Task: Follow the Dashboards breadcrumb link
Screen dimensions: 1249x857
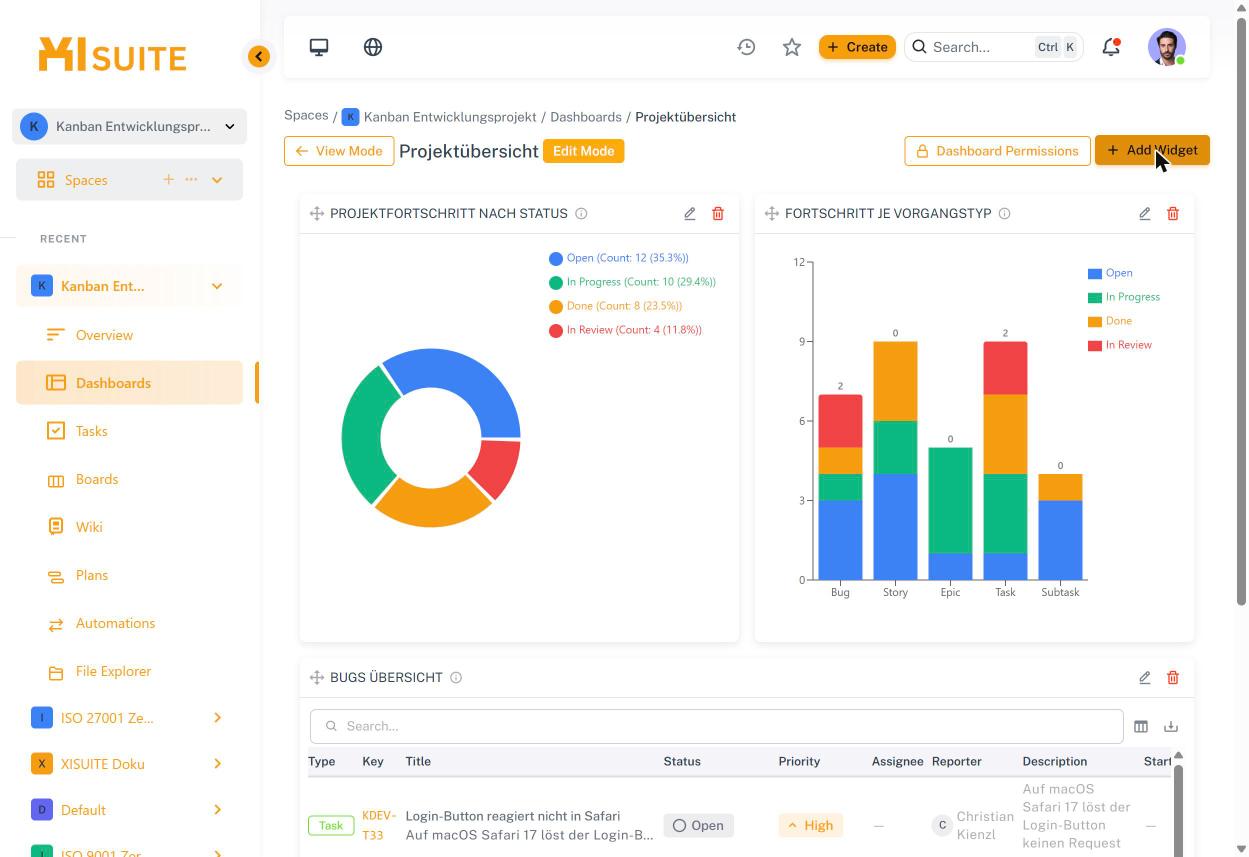Action: (586, 117)
